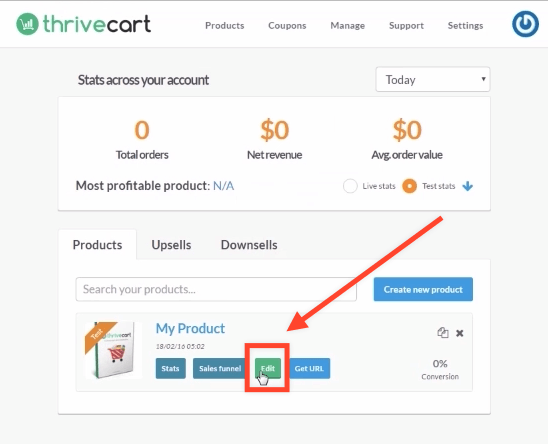Click the duplicate product copy icon
Viewport: 548px width, 444px height.
(x=443, y=332)
